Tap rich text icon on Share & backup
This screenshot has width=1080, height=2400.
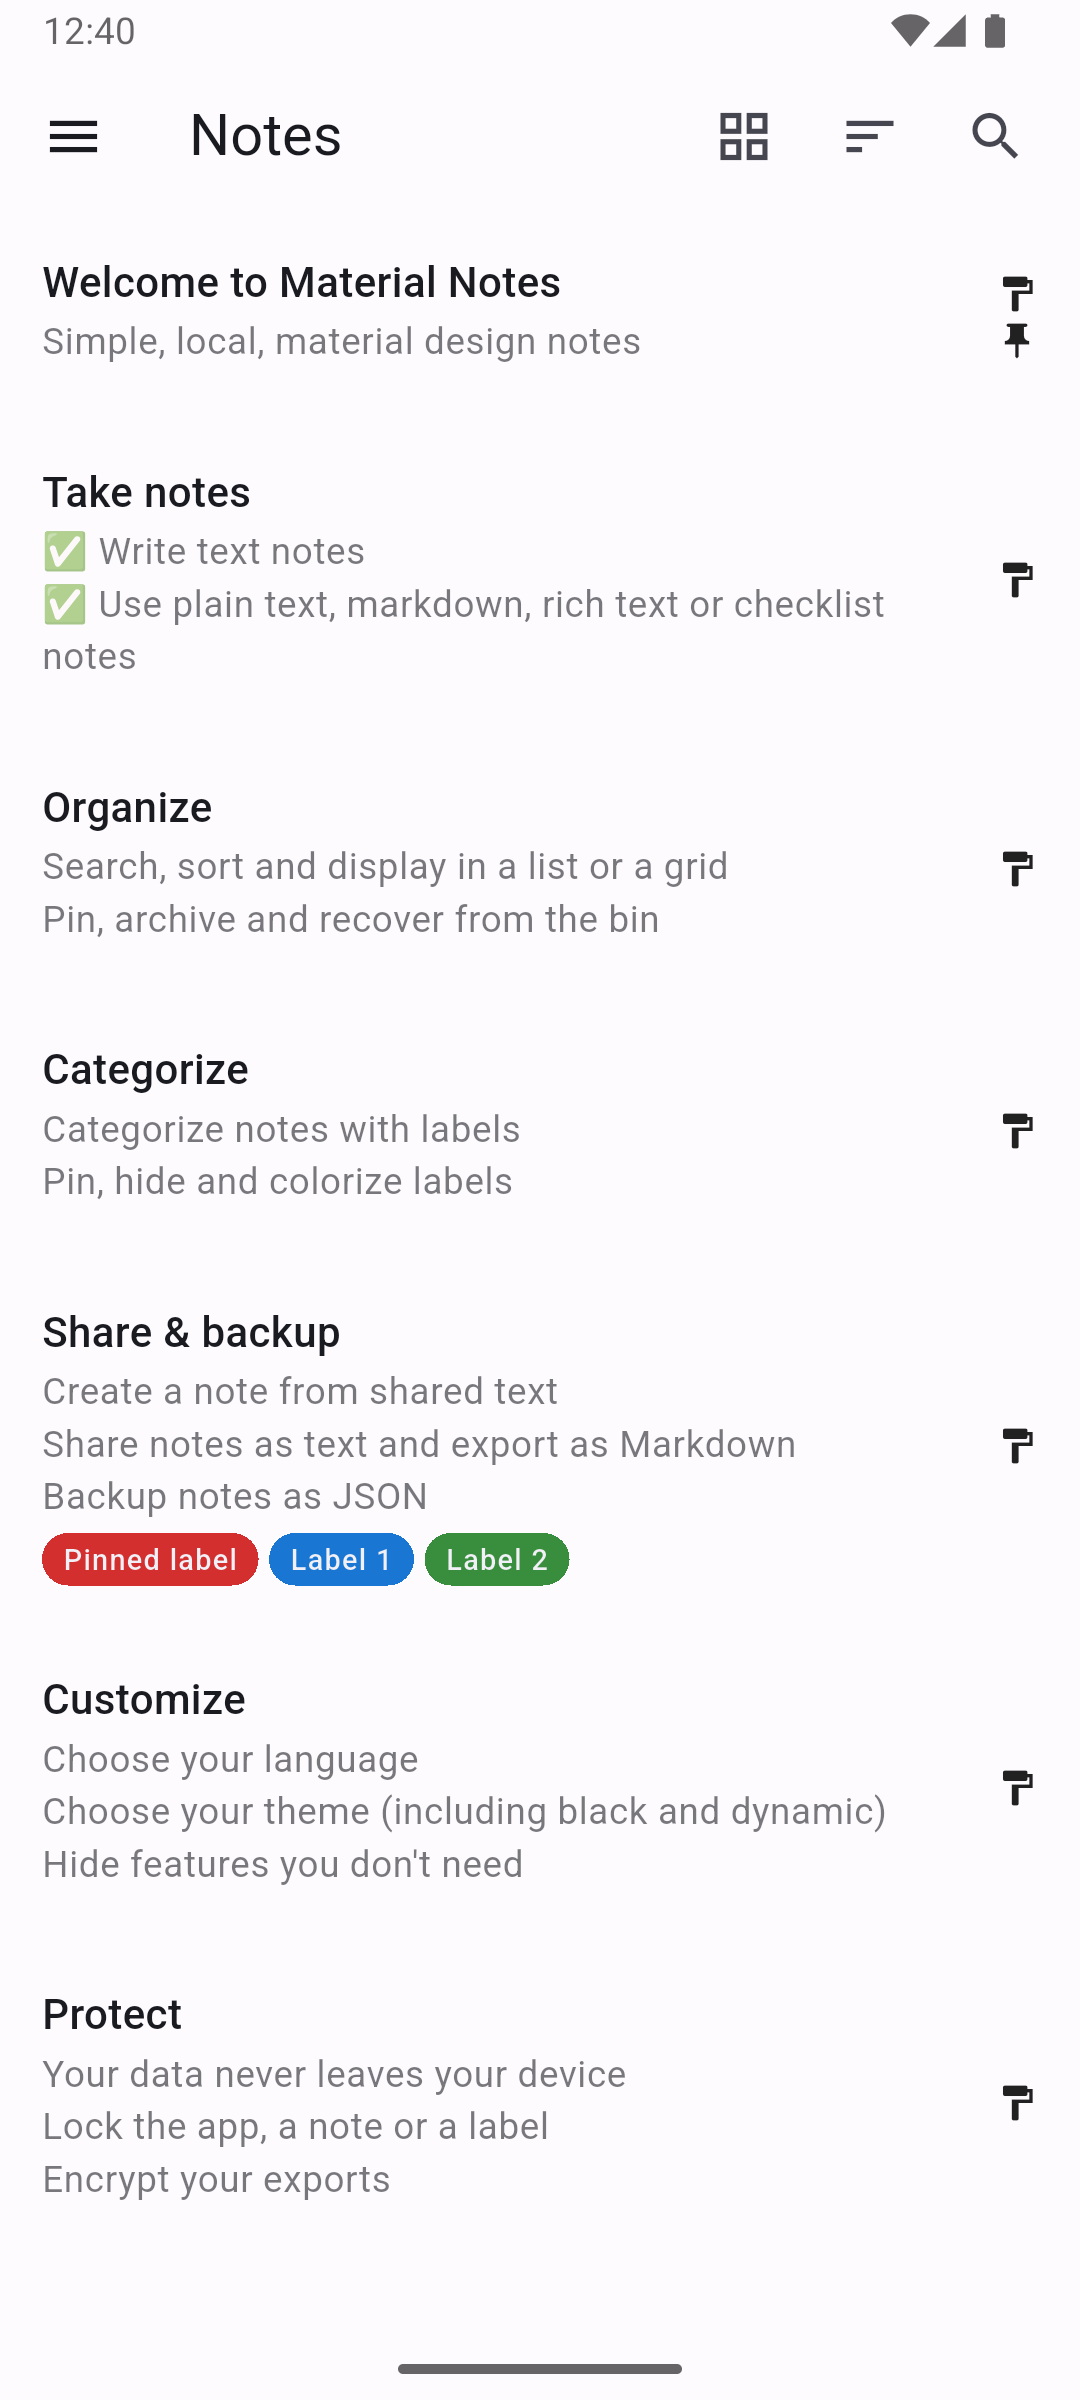[1017, 1445]
